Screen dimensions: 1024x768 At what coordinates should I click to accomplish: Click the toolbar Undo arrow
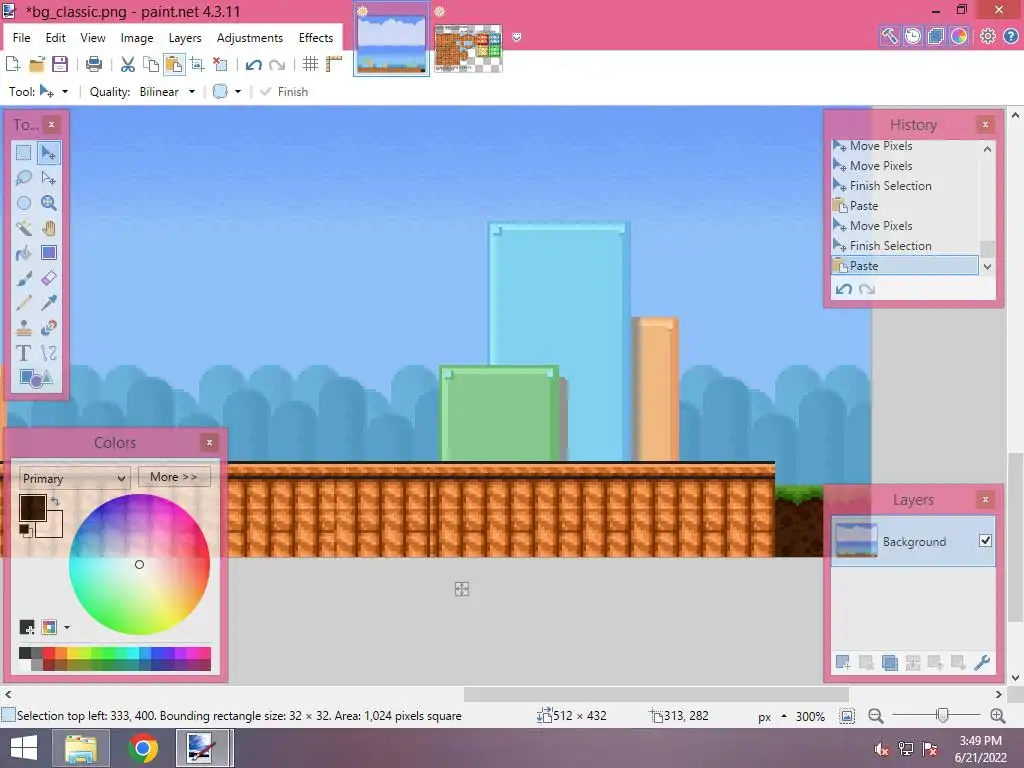[254, 64]
